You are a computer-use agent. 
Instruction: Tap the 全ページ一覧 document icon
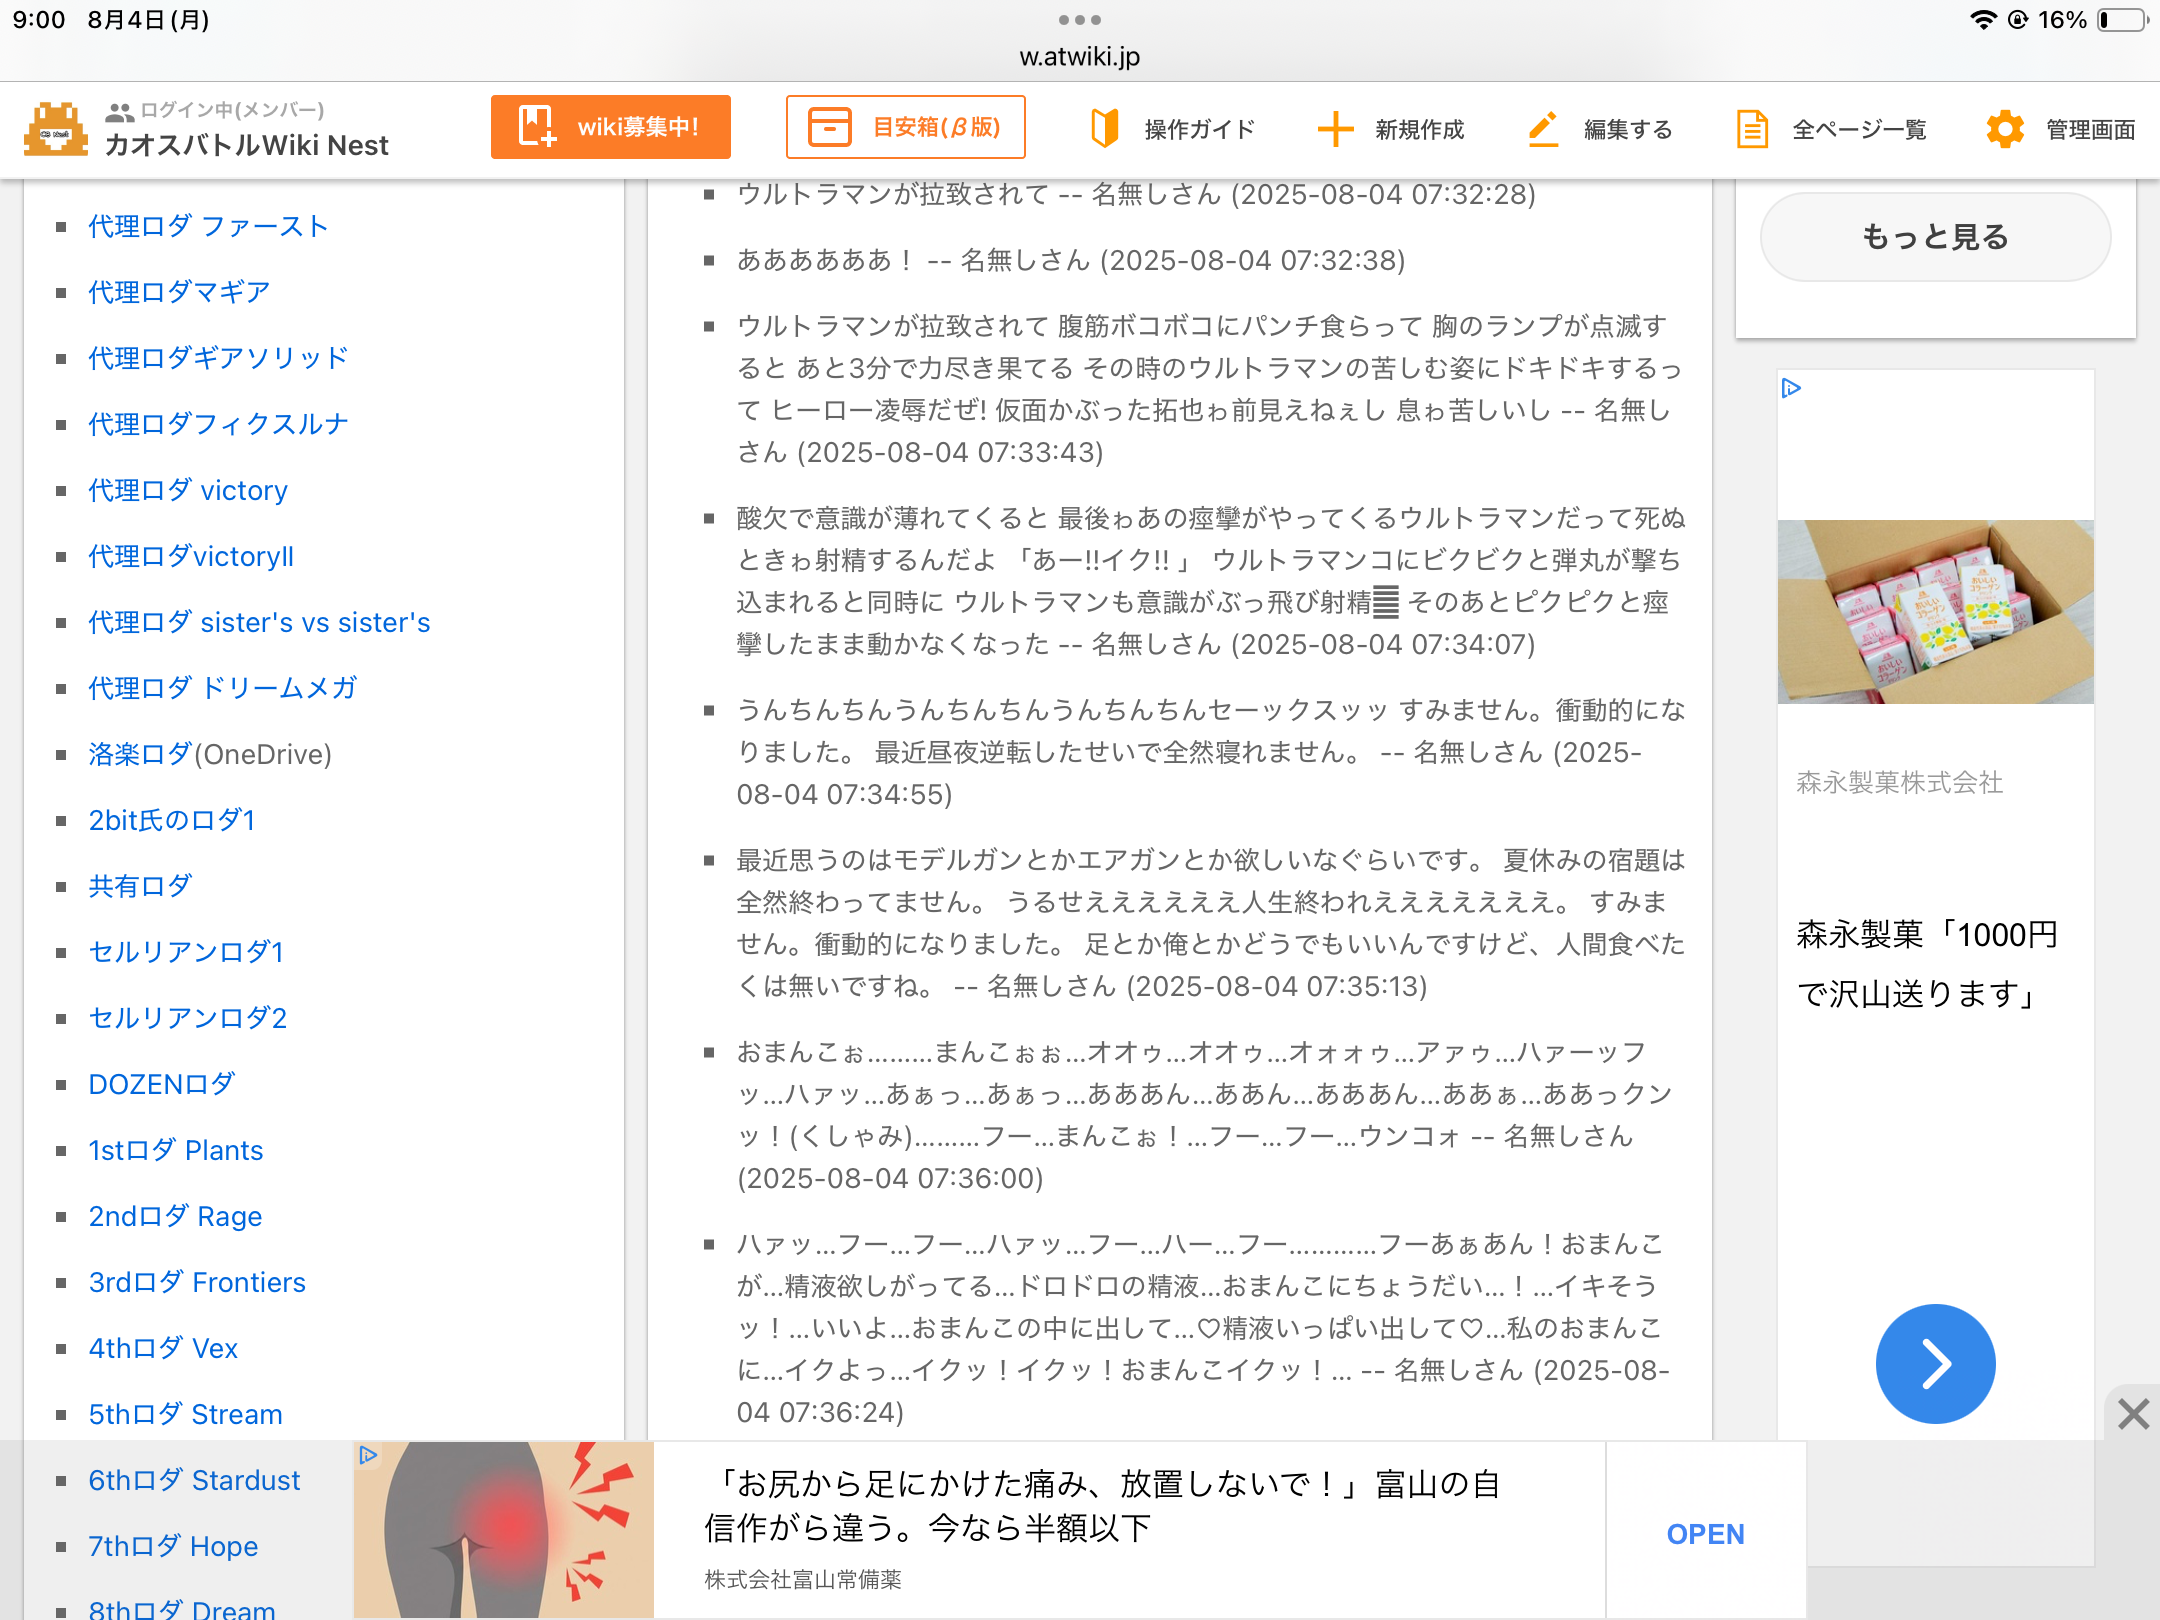click(x=1752, y=129)
